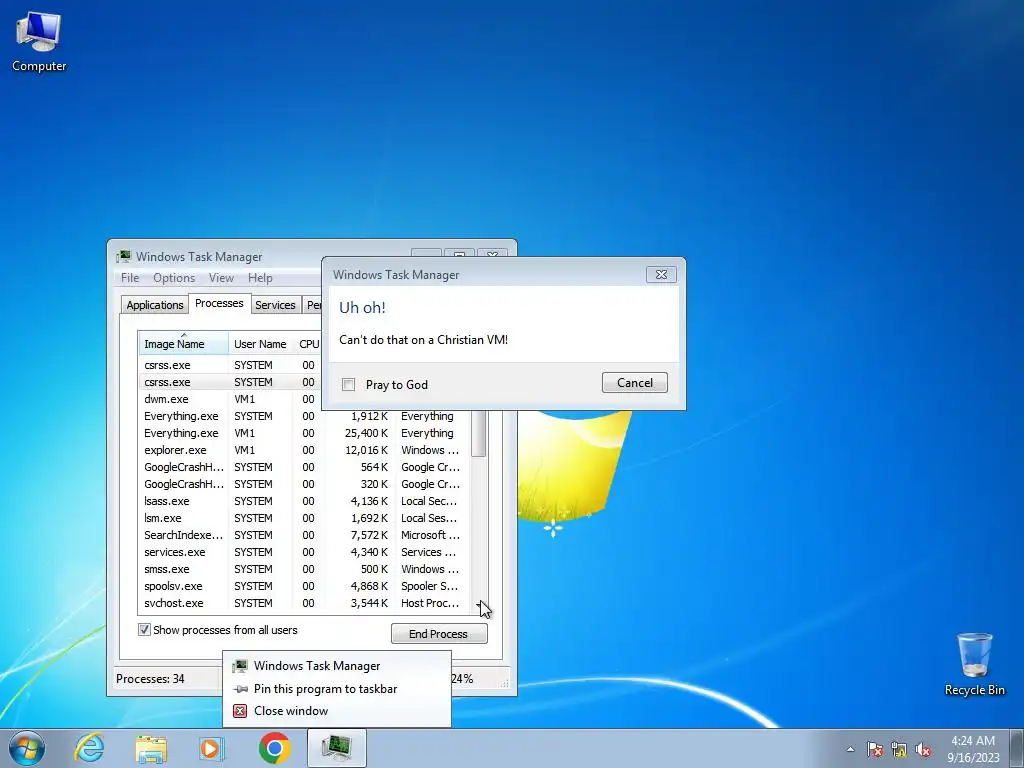Select GoogleCrashH... row with 320 K memory
Screen dimensions: 1024x768
click(x=304, y=484)
